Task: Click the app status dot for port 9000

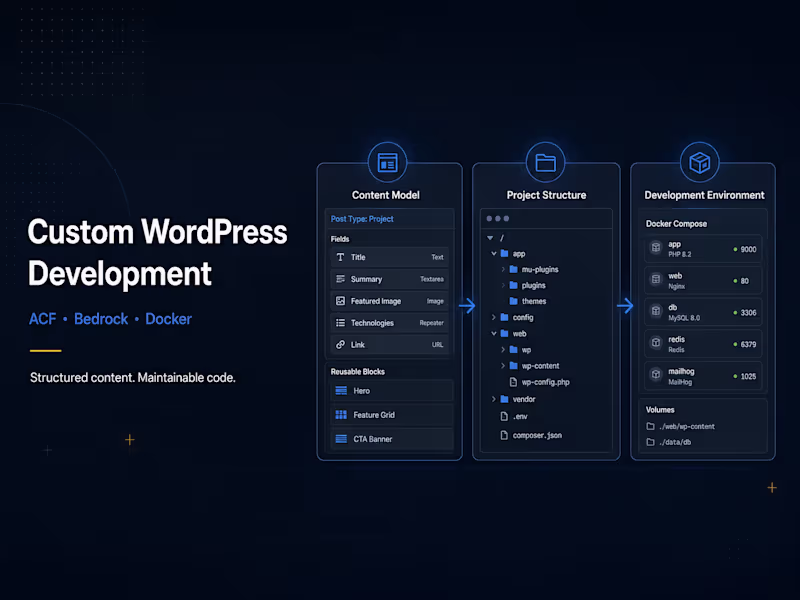Action: (x=735, y=249)
